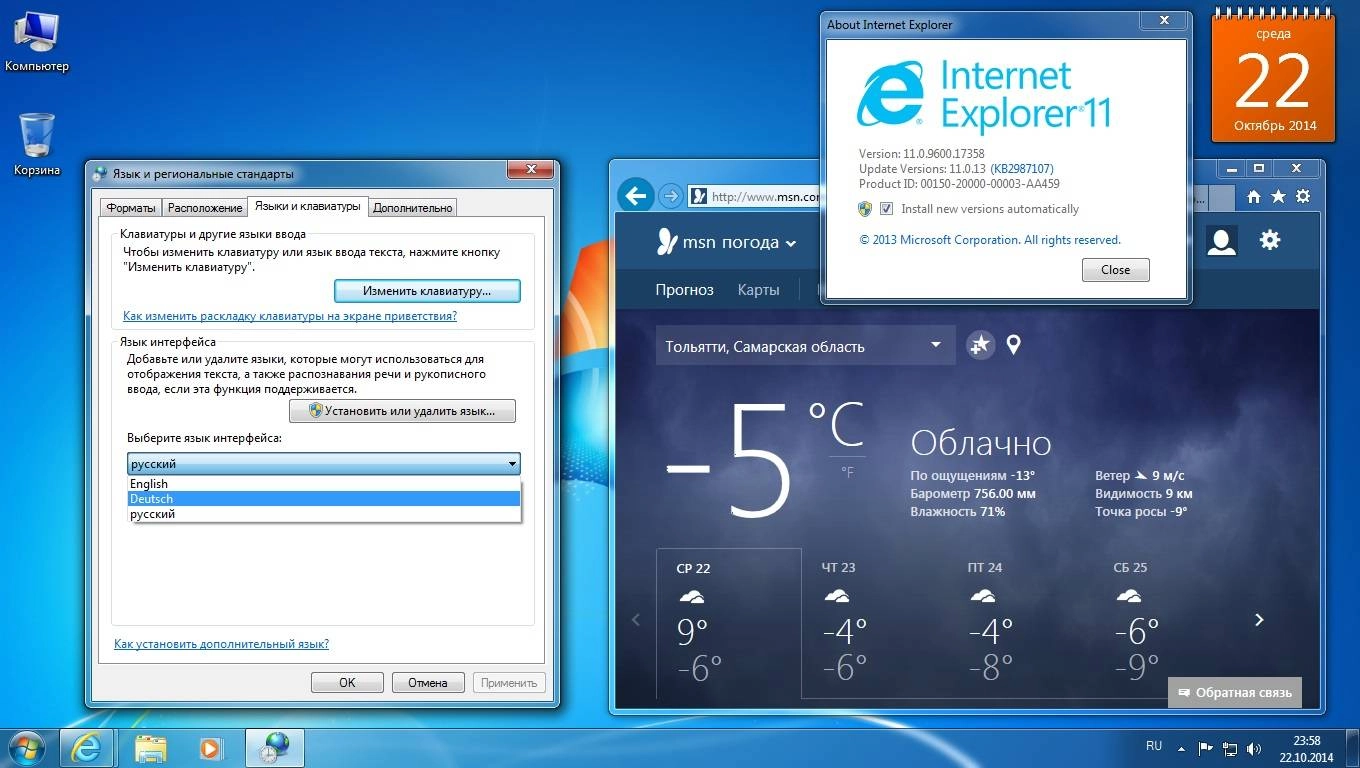The height and width of the screenshot is (768, 1360).
Task: Click the calendar gadget showing 22
Action: [1273, 78]
